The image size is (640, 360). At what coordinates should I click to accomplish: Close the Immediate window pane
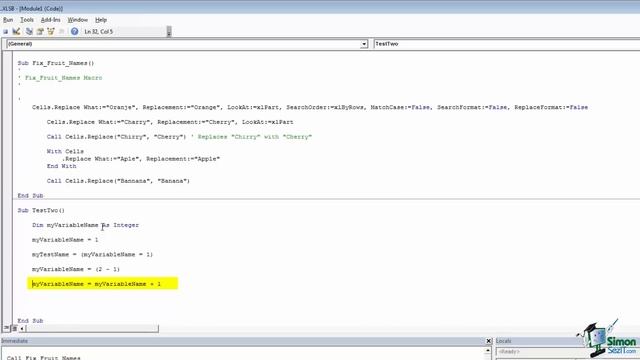pyautogui.click(x=489, y=341)
